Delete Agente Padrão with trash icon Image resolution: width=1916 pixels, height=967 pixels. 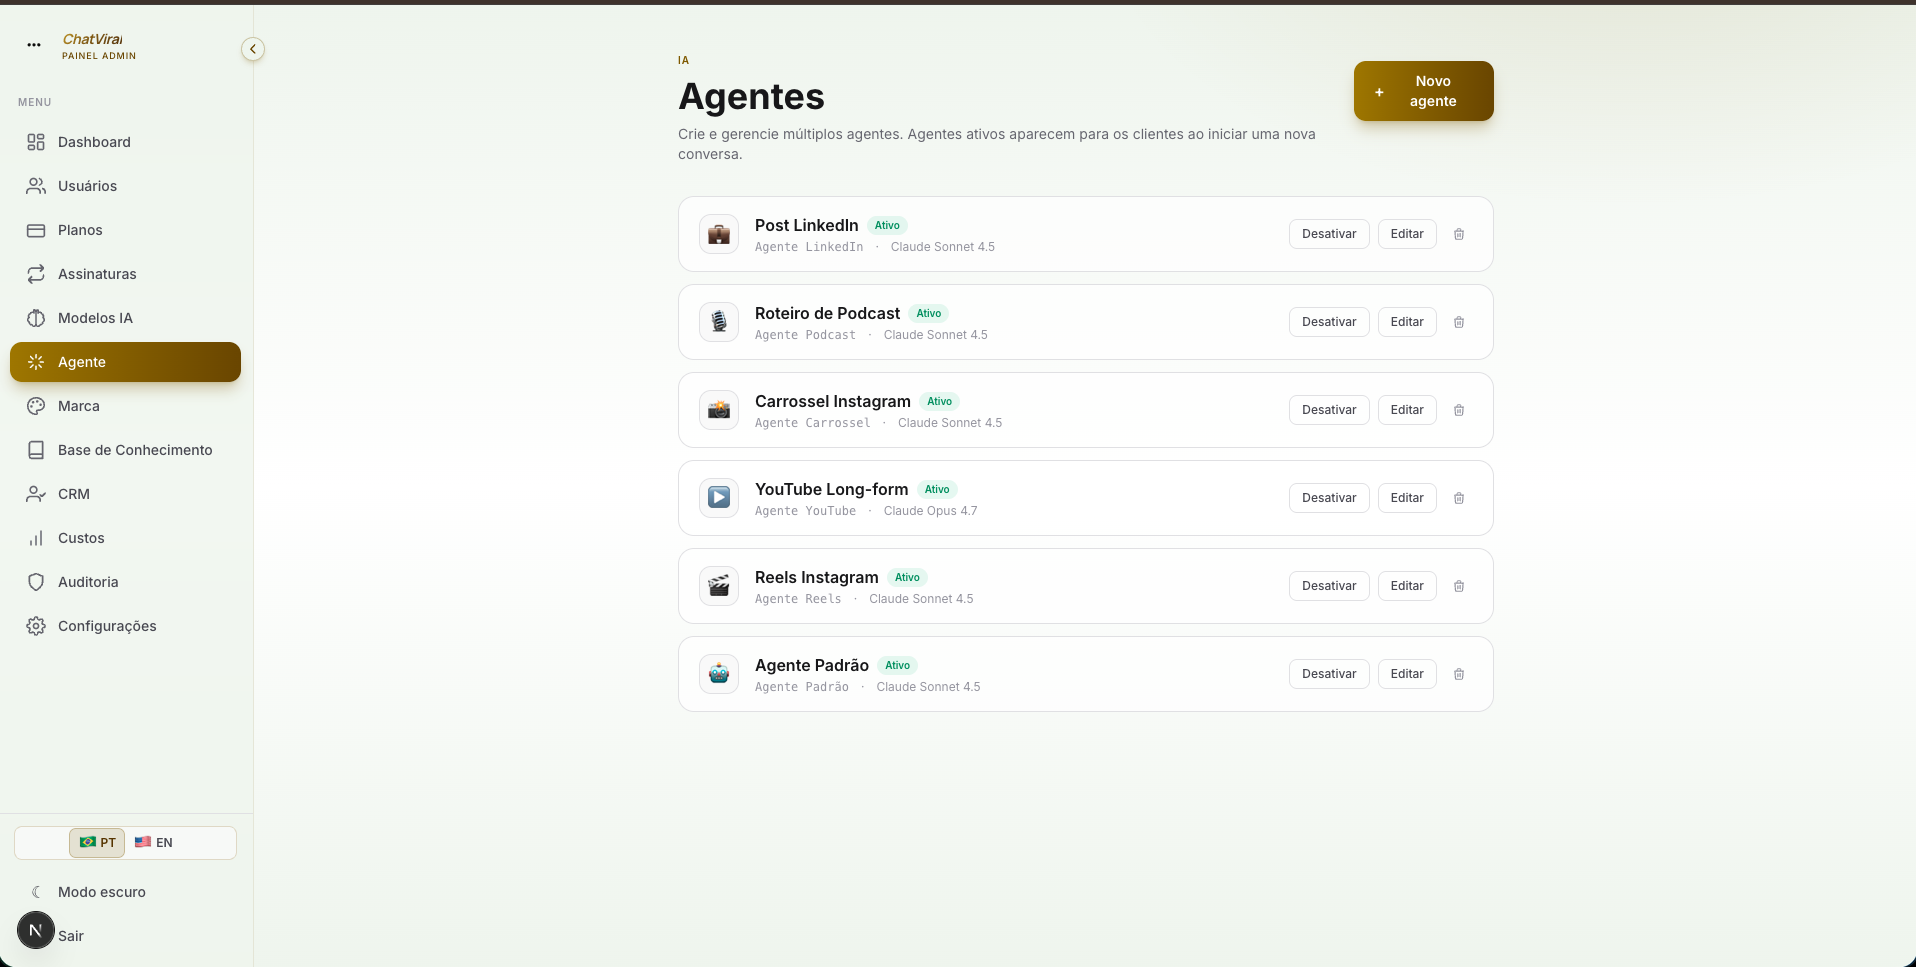pyautogui.click(x=1459, y=674)
